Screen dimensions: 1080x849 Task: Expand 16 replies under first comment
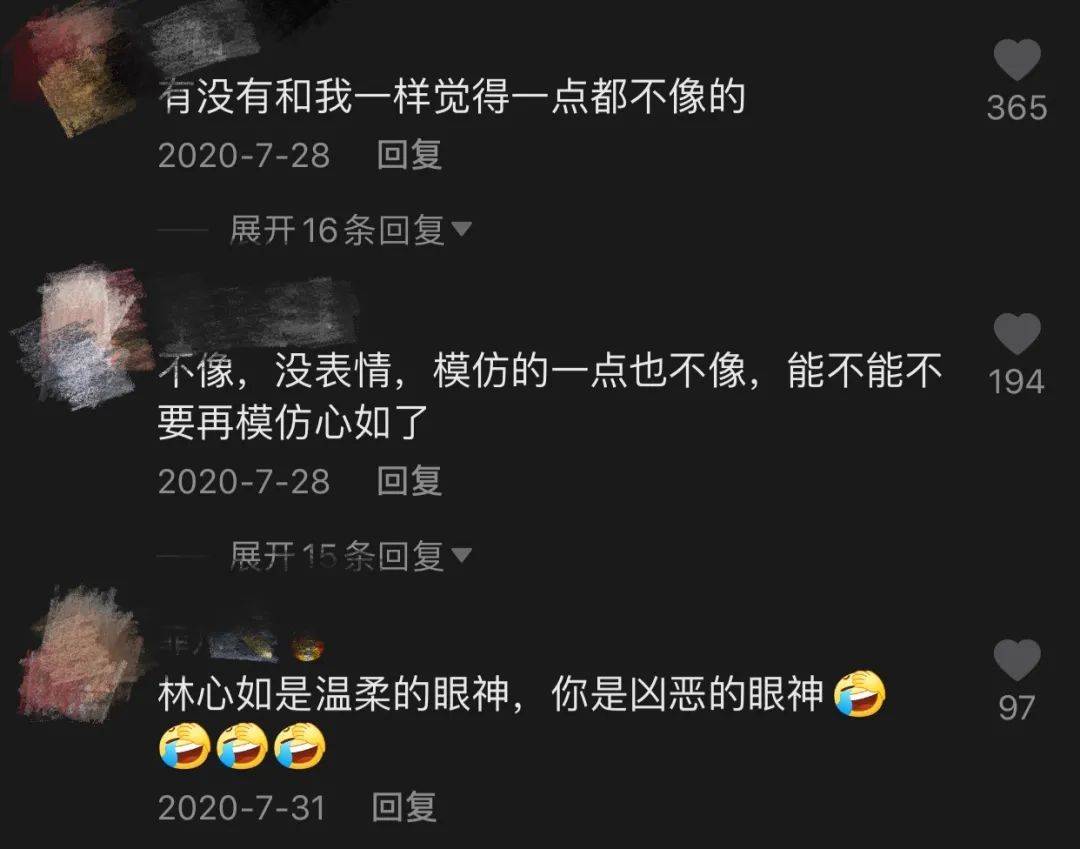tap(338, 229)
